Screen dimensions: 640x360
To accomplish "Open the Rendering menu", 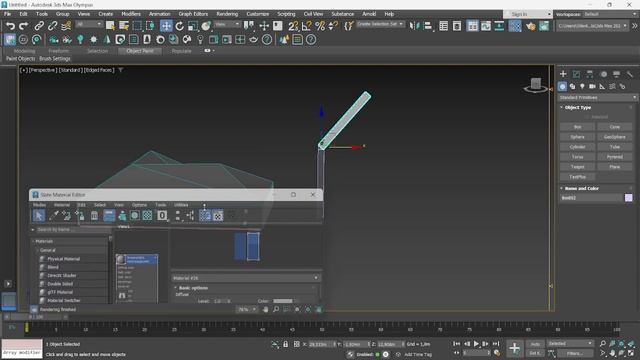I will click(x=227, y=14).
